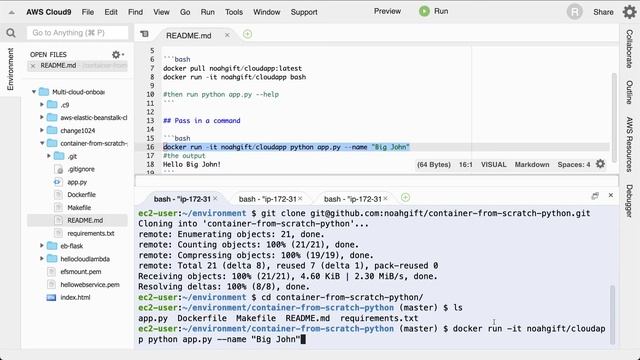The width and height of the screenshot is (640, 360).
Task: Add a new editor tab with plus icon
Action: [247, 34]
